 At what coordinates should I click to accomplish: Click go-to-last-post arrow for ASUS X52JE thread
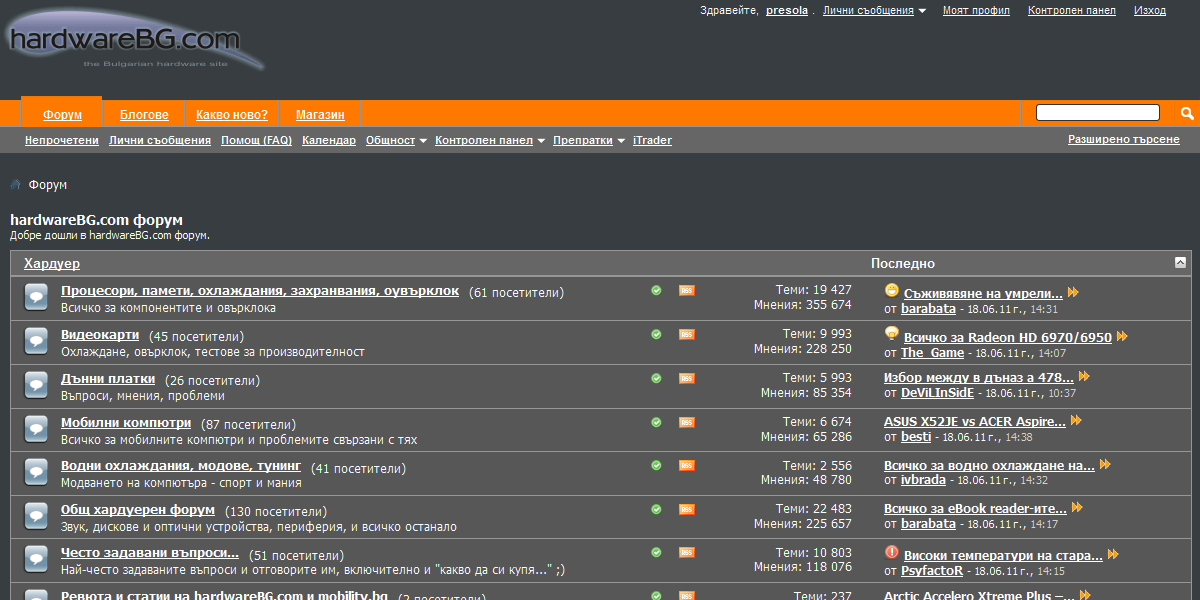1076,422
